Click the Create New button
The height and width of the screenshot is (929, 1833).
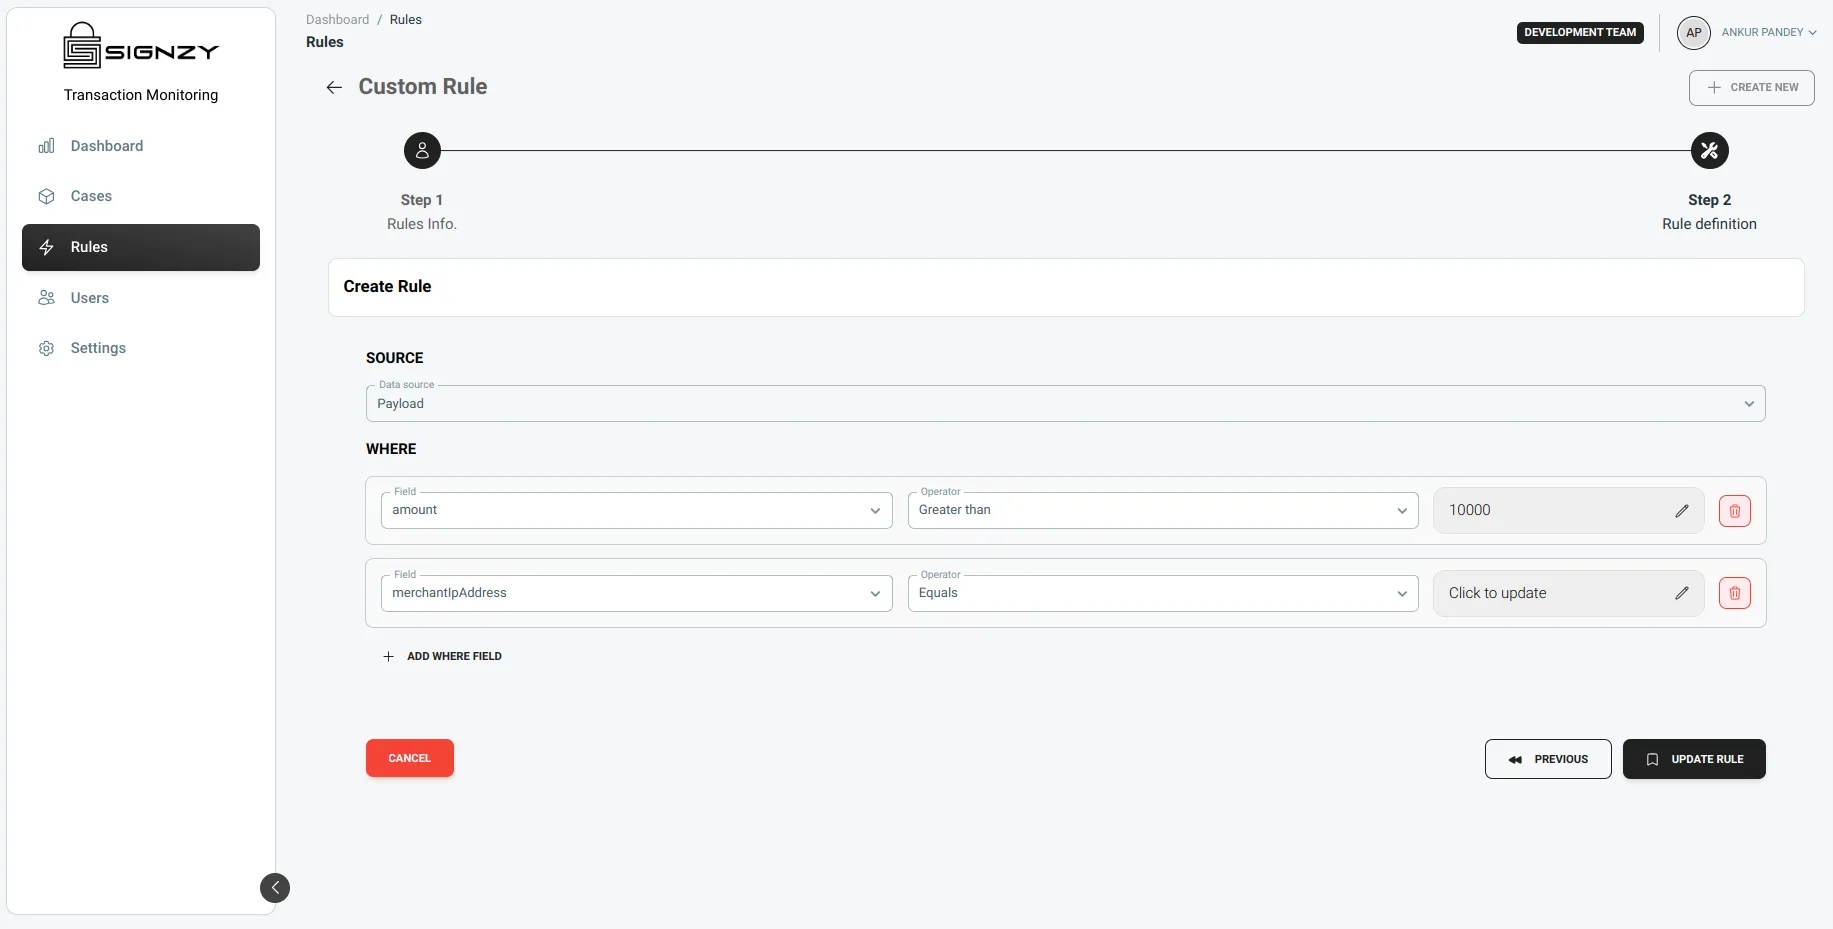point(1752,88)
